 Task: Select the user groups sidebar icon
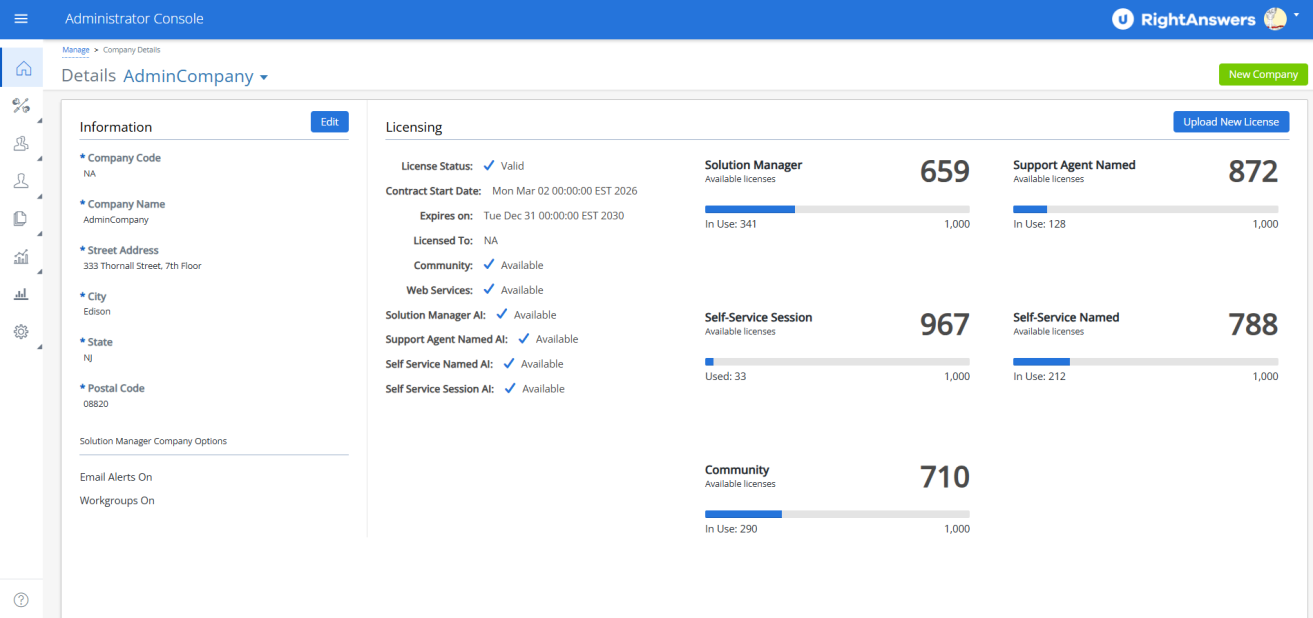click(21, 144)
